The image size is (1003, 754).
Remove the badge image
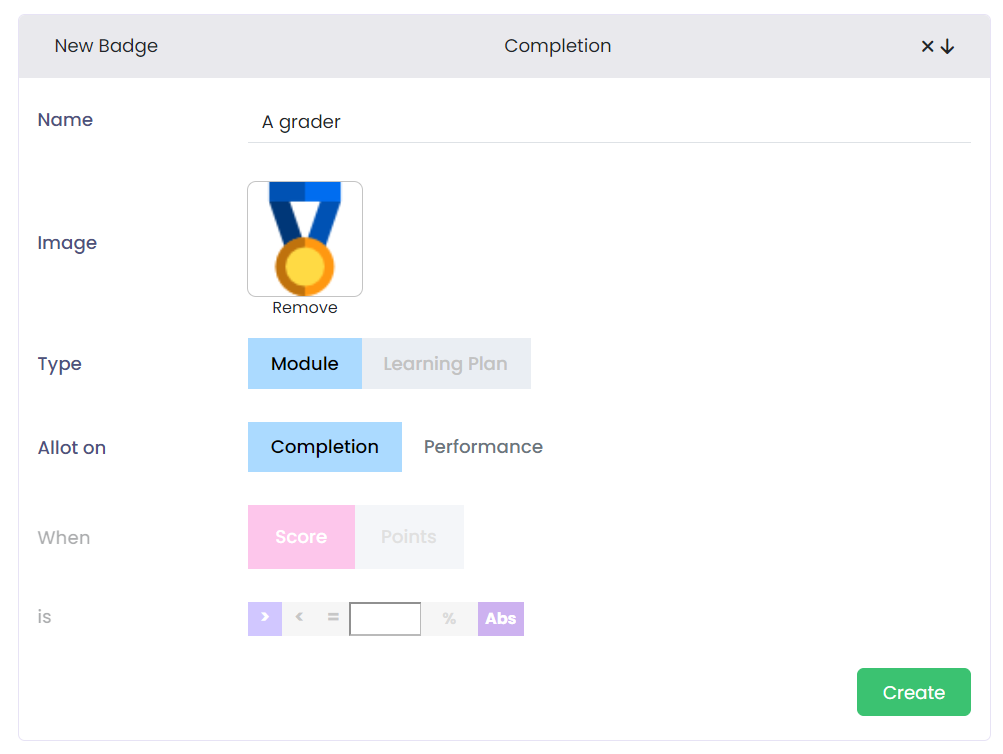tap(305, 308)
